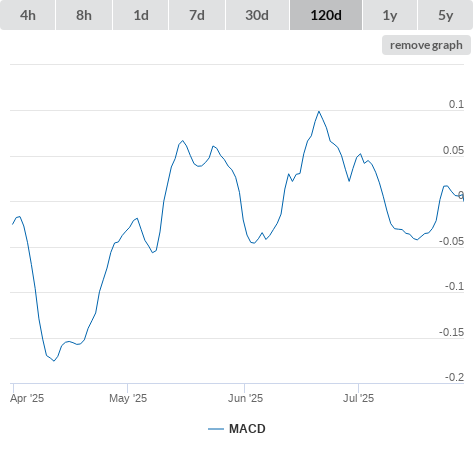Click the -0.1 y-axis value
This screenshot has height=455, width=474.
454,286
